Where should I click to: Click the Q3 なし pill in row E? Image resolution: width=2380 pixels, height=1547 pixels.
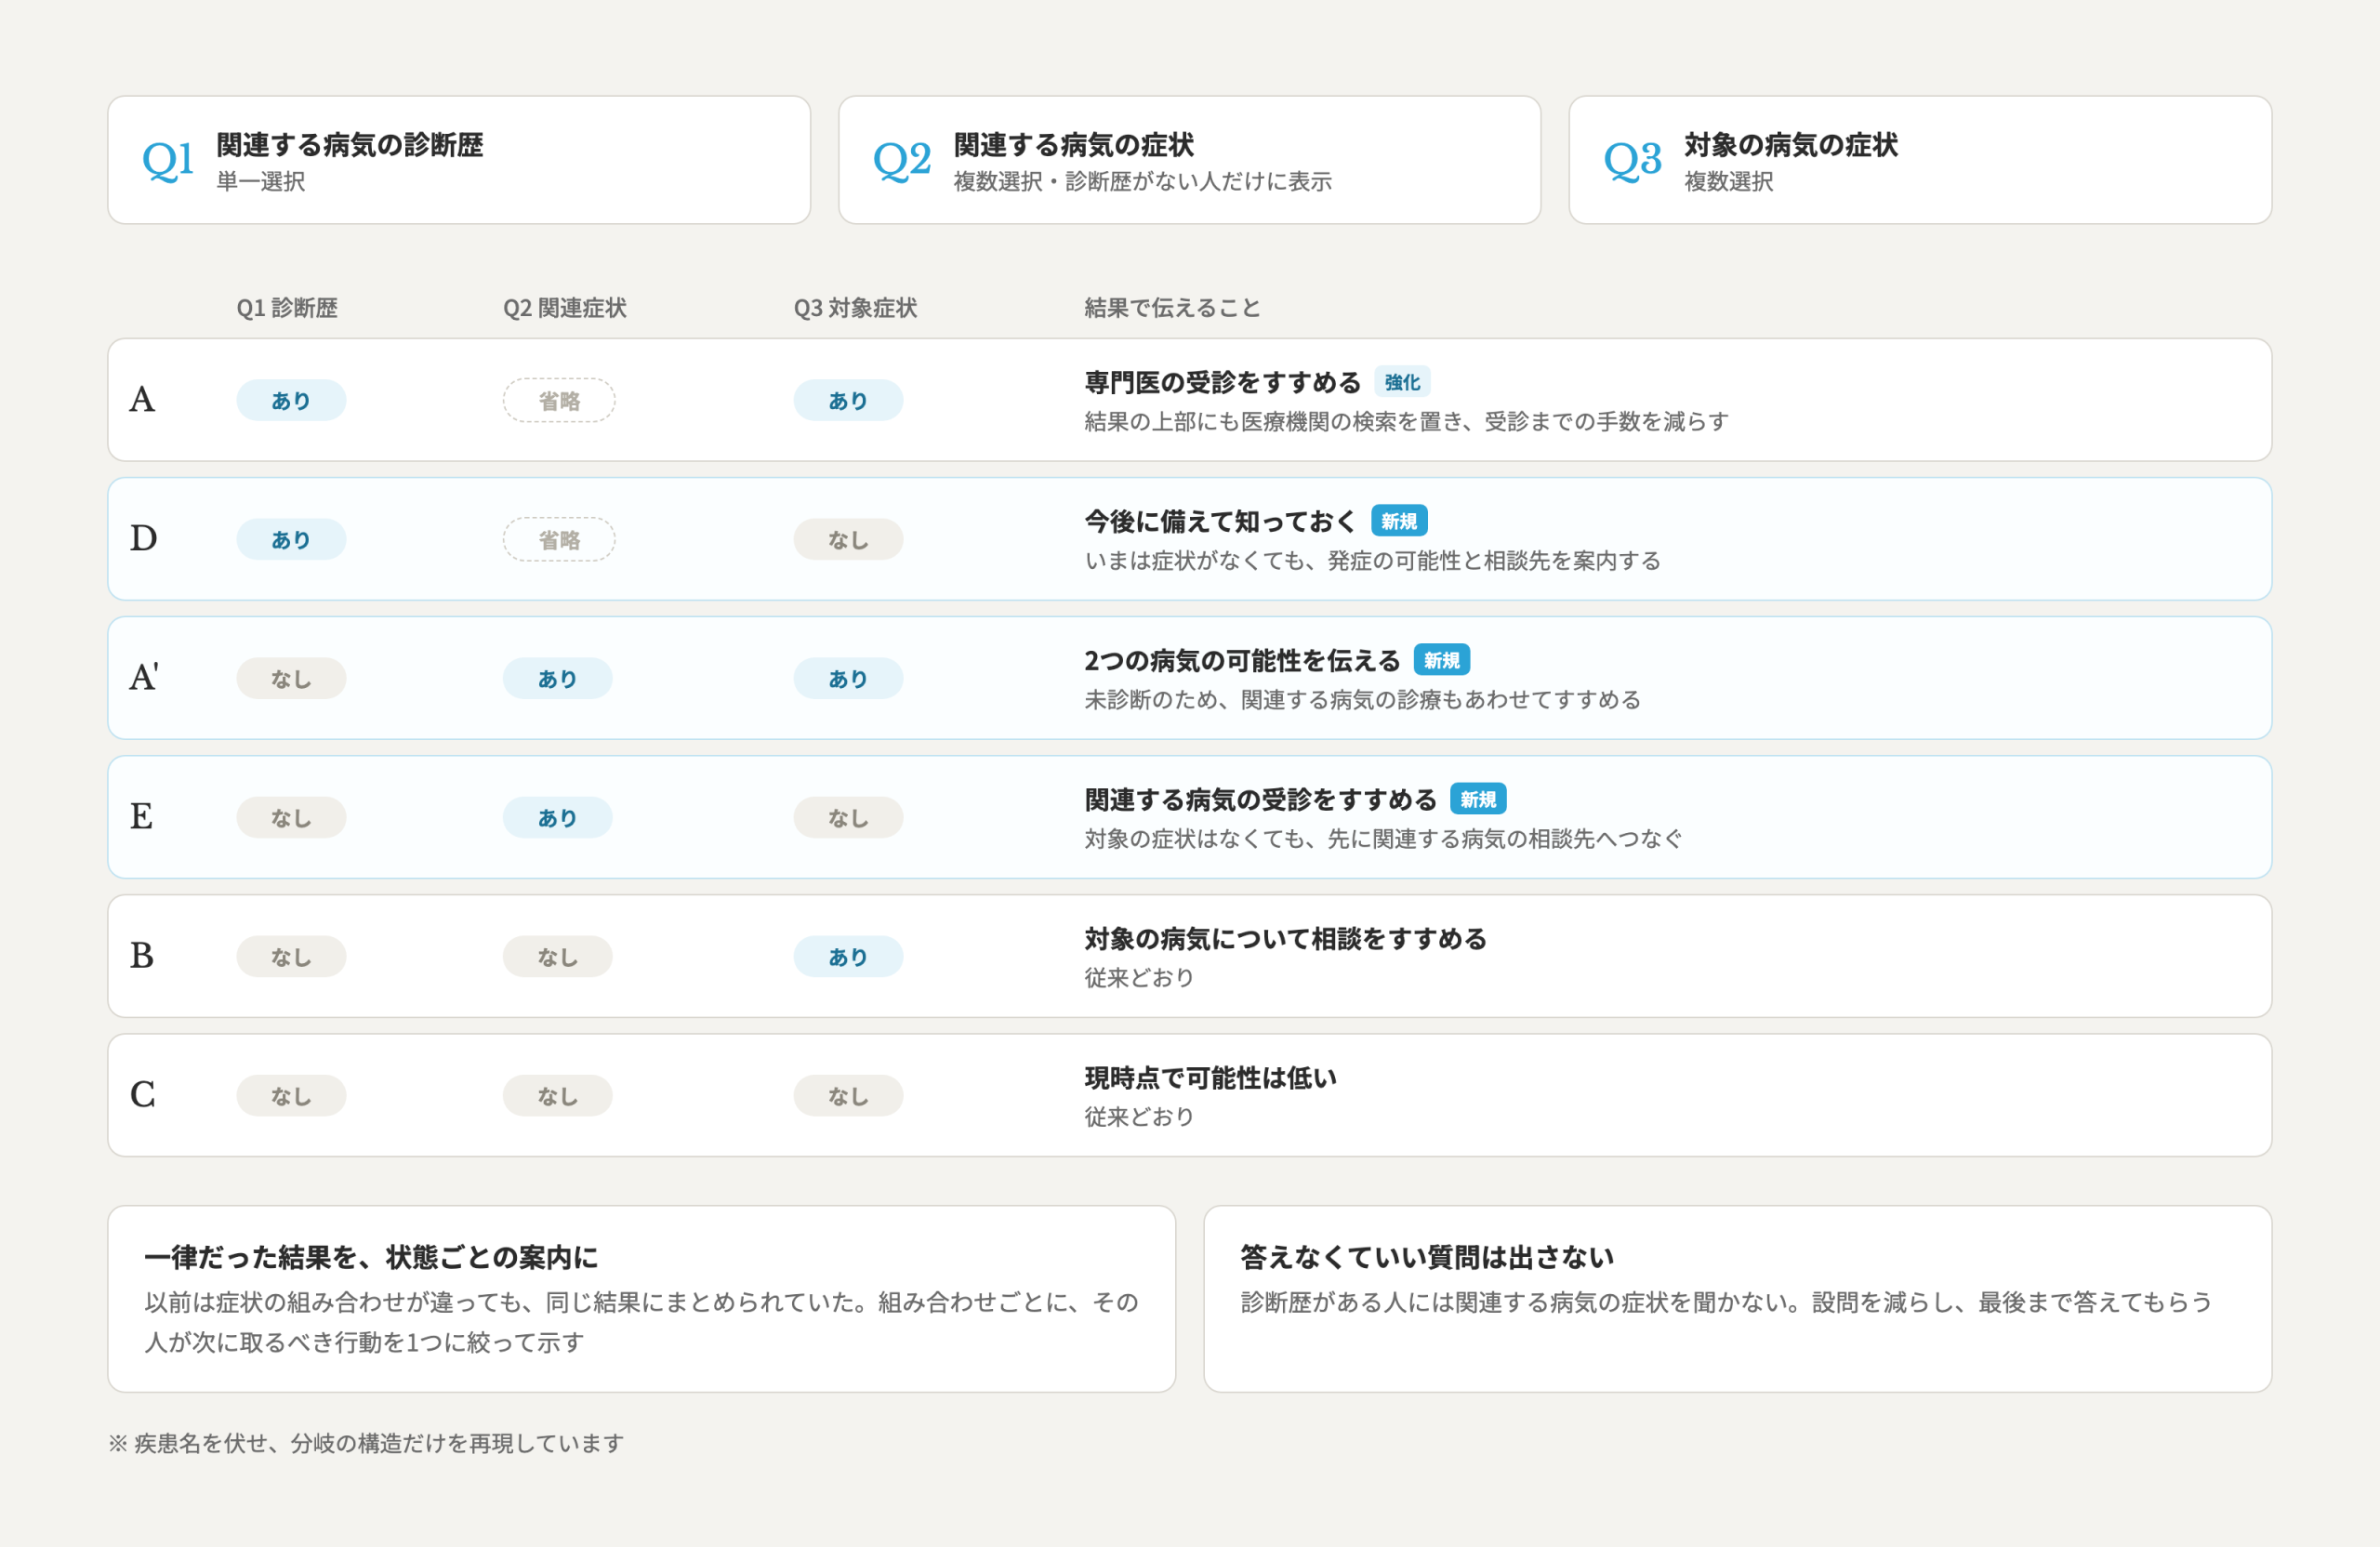848,817
